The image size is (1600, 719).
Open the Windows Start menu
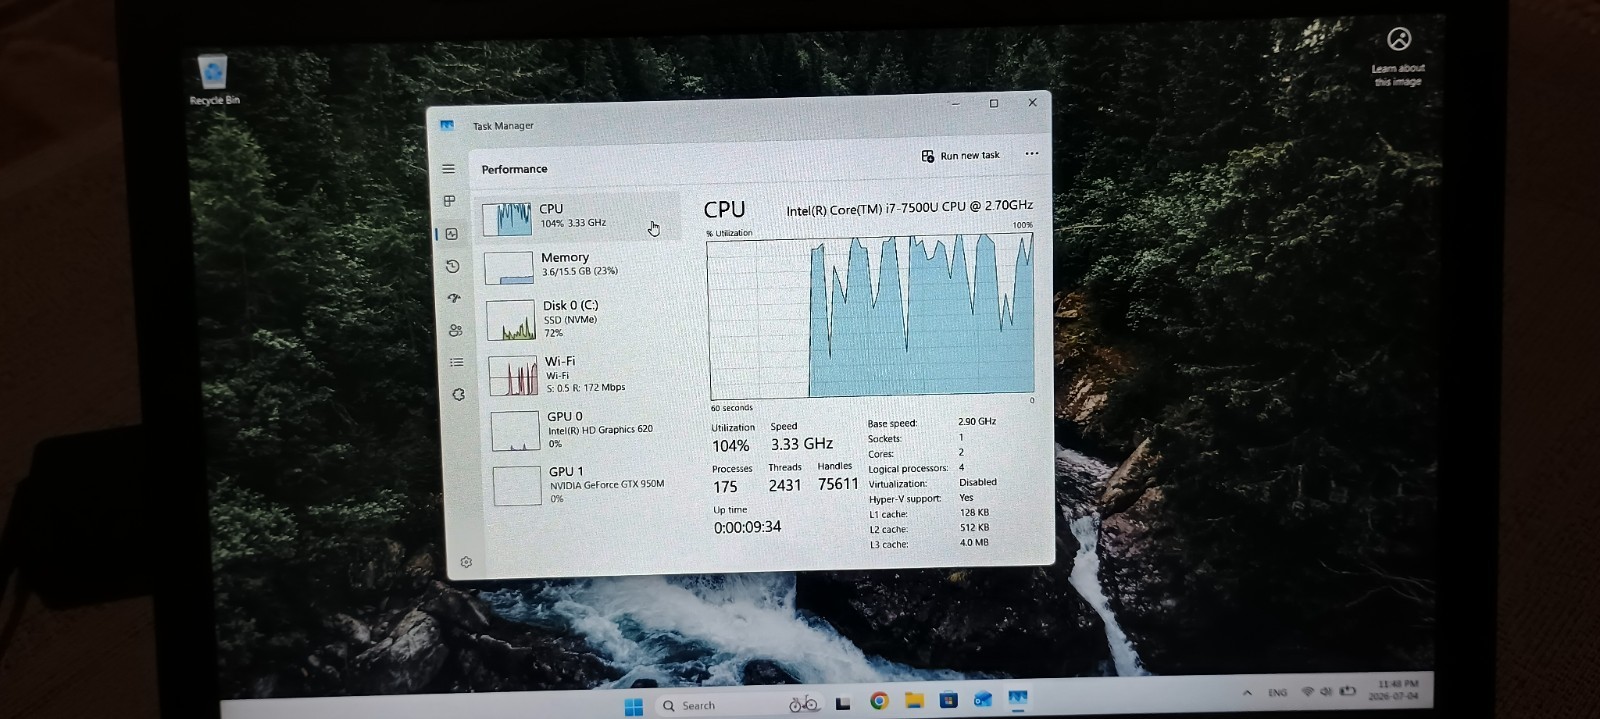click(x=633, y=707)
